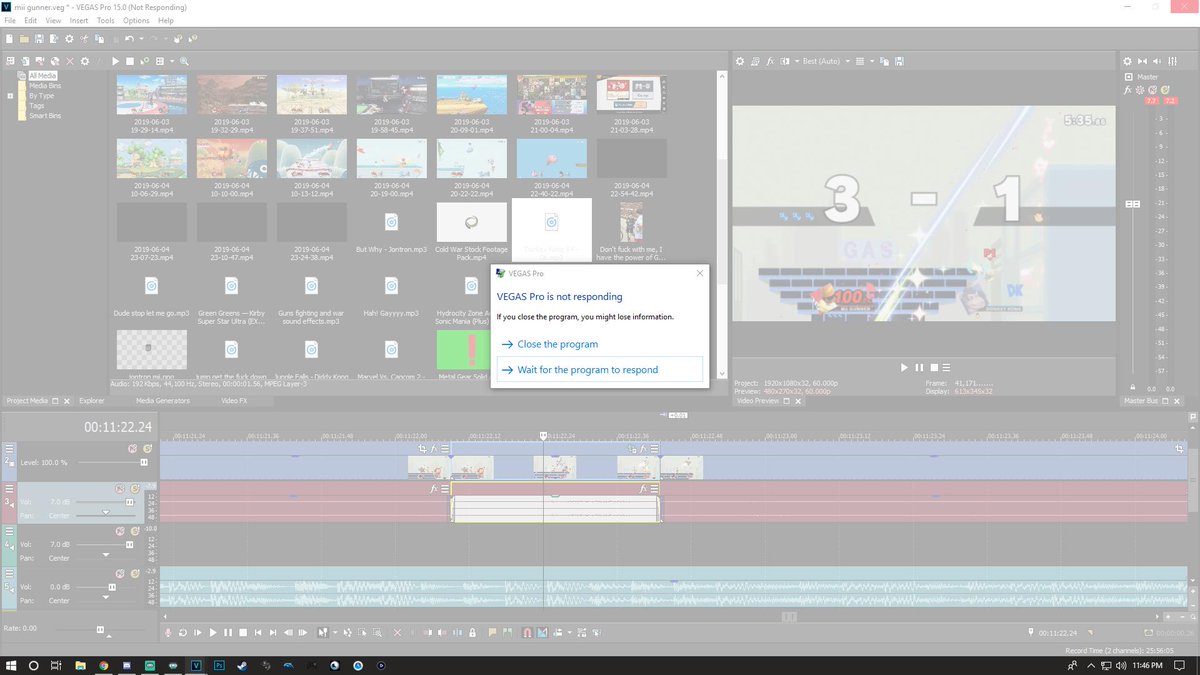
Task: Mute track 2 video track
Action: point(132,449)
